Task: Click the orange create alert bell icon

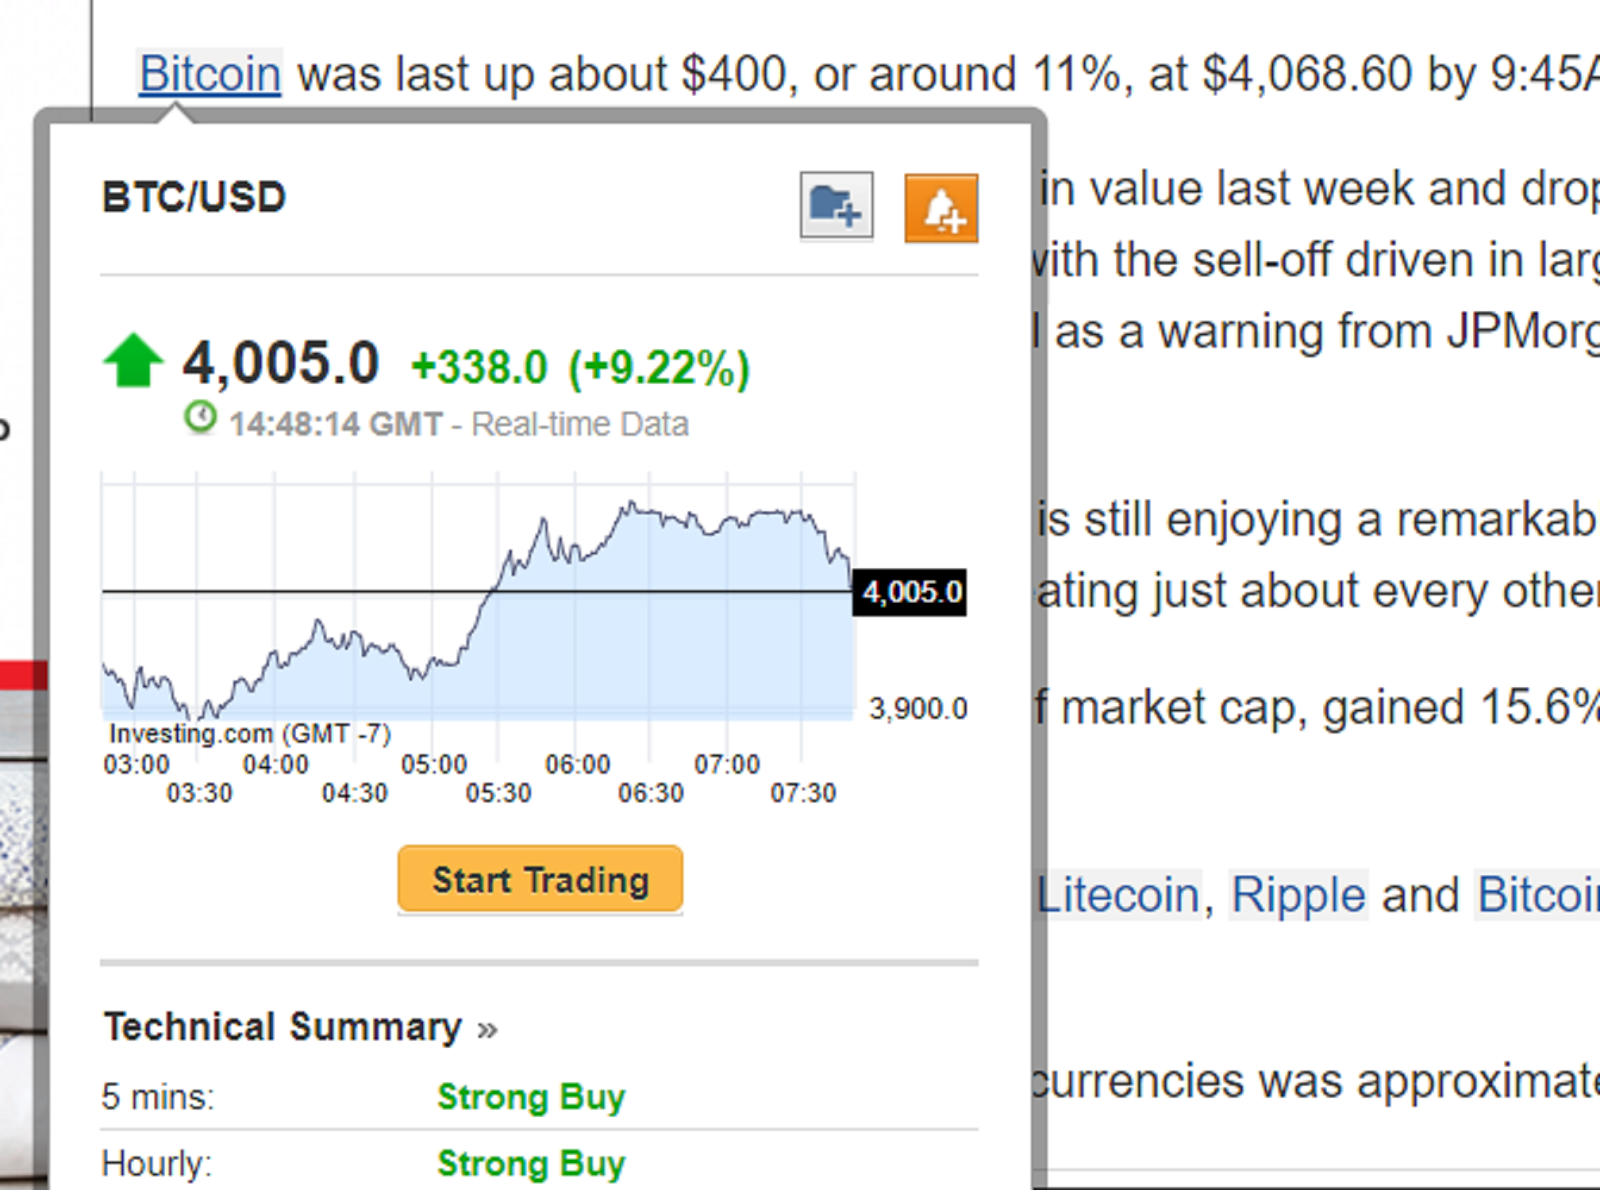Action: click(x=941, y=208)
